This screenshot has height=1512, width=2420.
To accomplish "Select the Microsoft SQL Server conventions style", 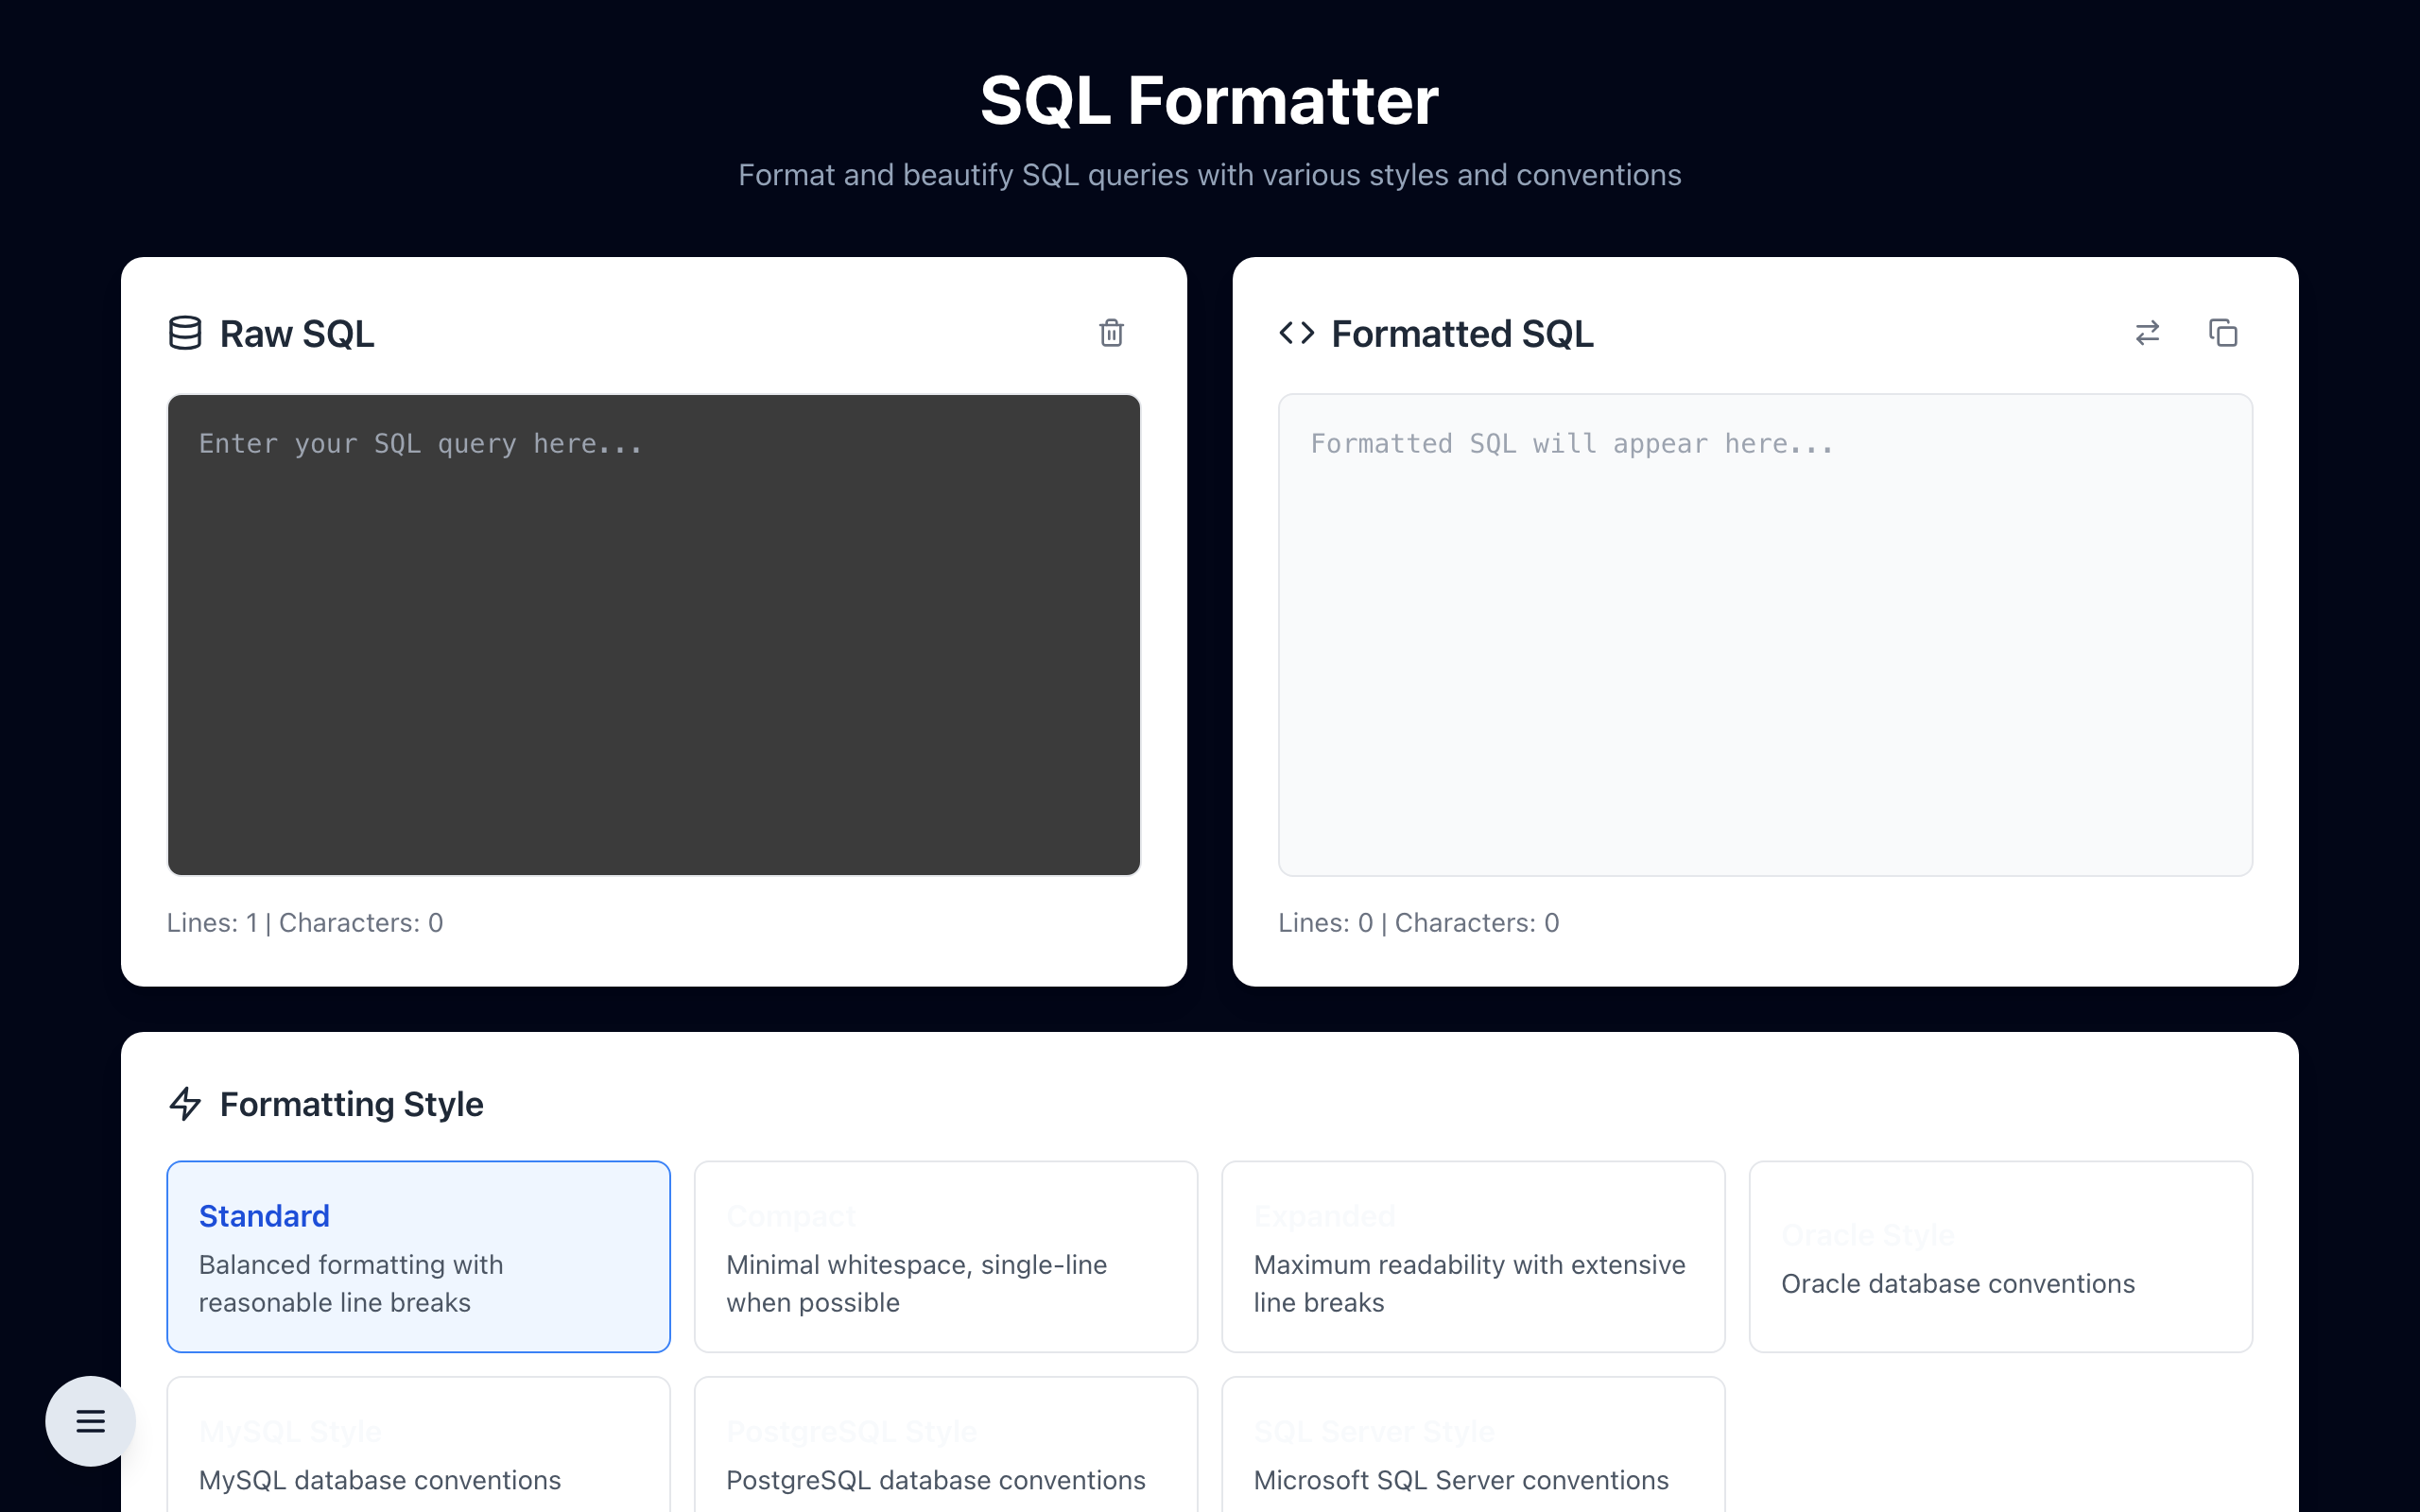I will [x=1473, y=1445].
